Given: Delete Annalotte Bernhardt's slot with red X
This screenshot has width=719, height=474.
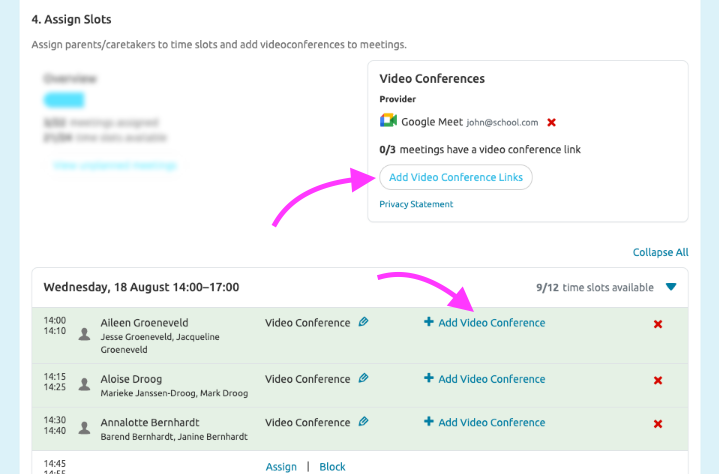Looking at the screenshot, I should (658, 423).
